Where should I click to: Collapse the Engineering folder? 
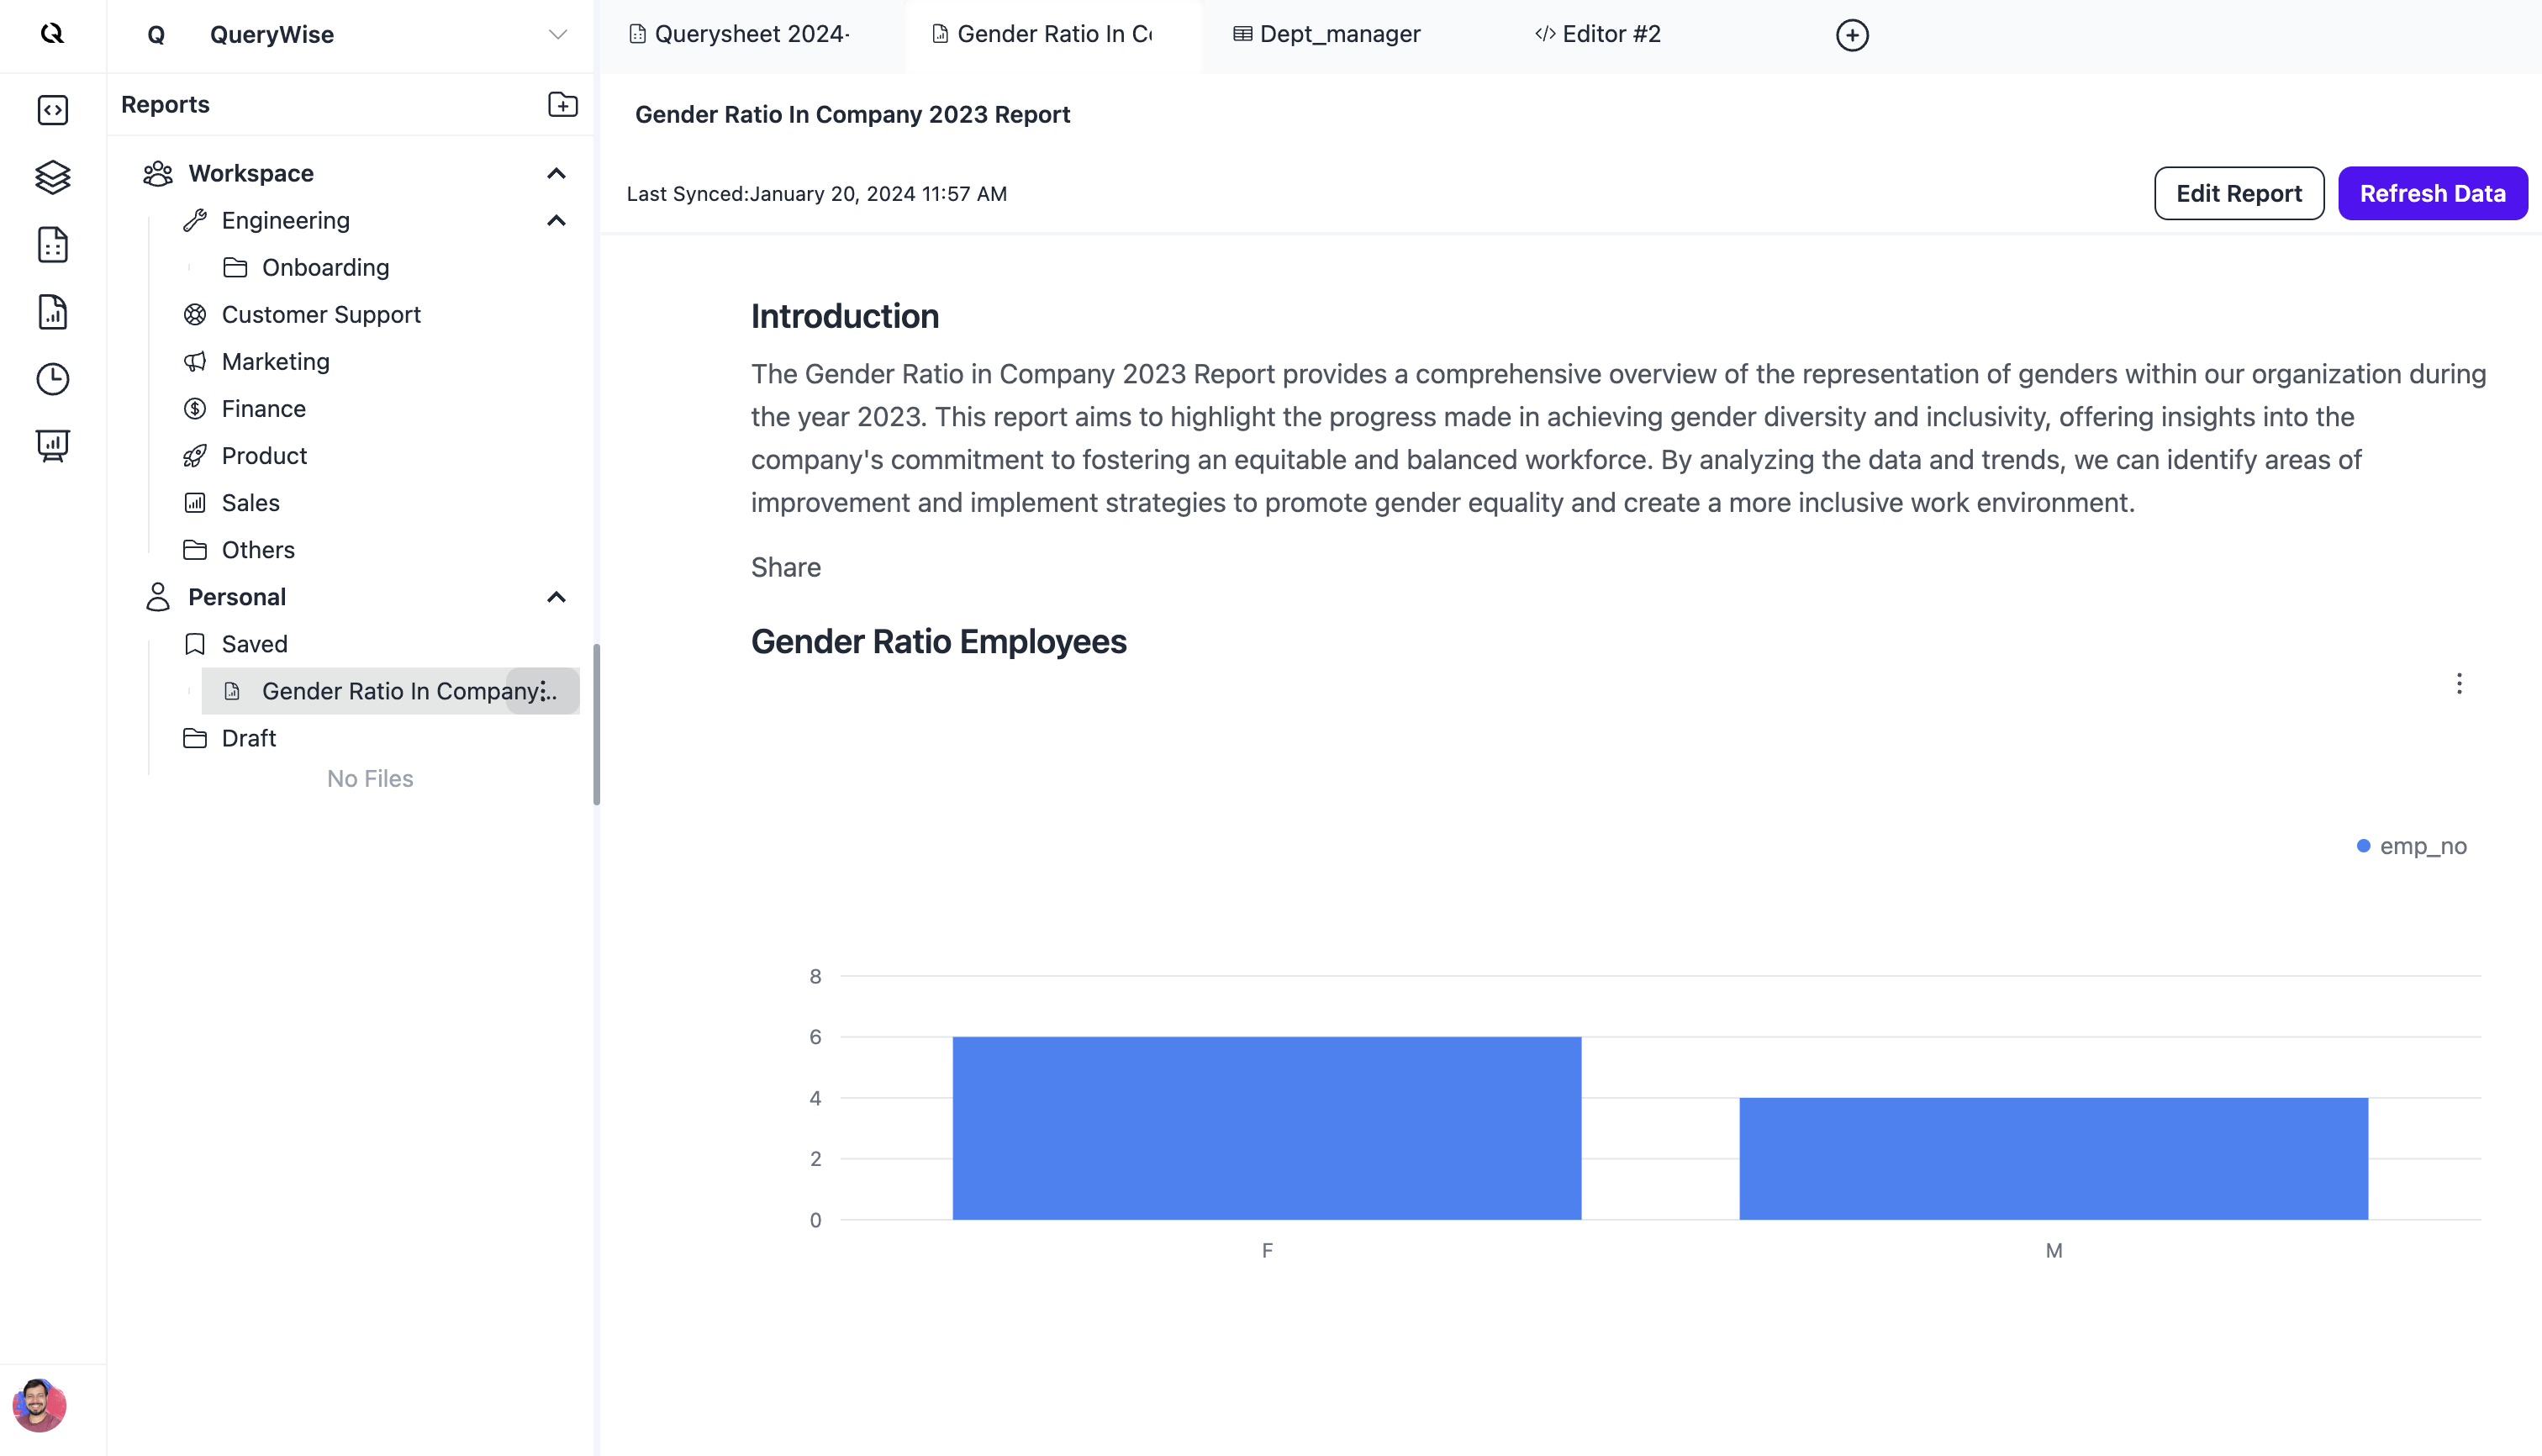coord(557,221)
